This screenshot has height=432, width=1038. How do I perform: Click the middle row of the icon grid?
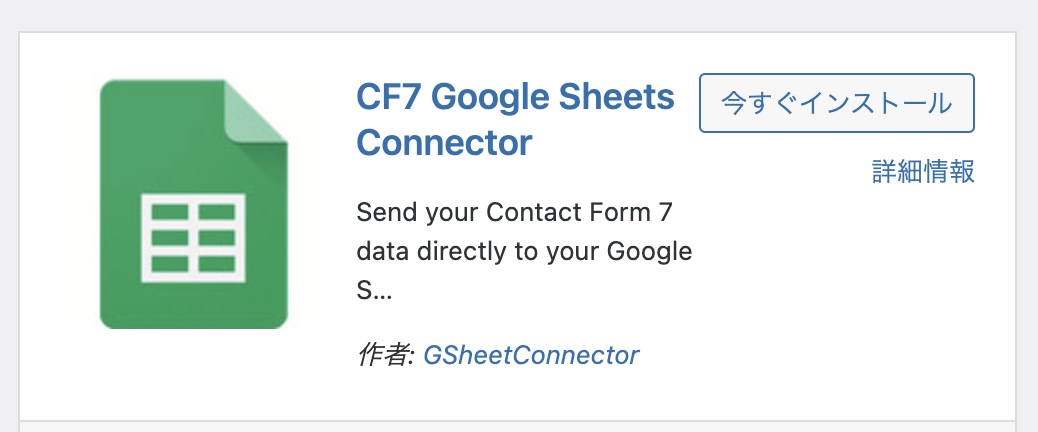(192, 239)
